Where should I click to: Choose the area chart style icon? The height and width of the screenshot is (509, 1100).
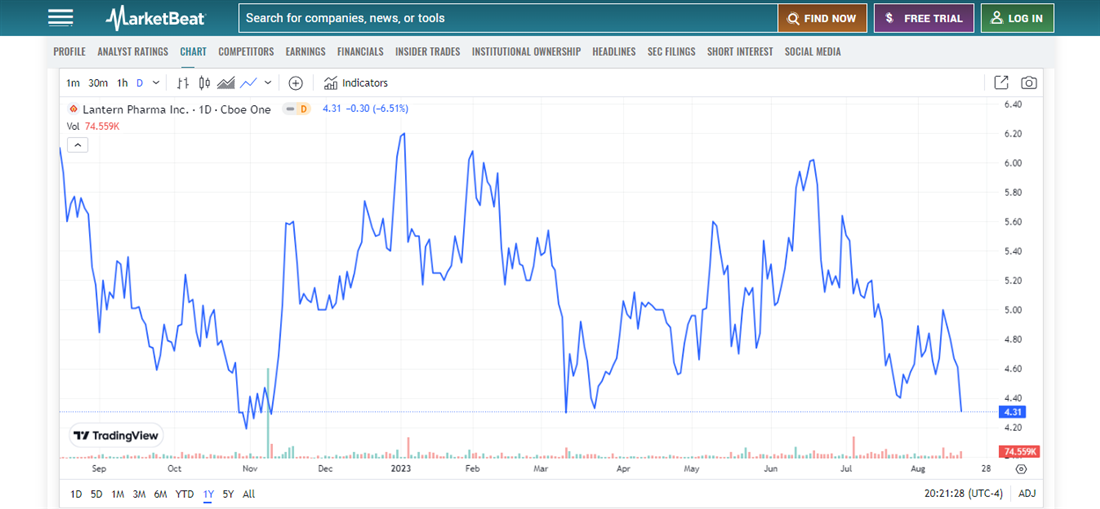[x=226, y=83]
